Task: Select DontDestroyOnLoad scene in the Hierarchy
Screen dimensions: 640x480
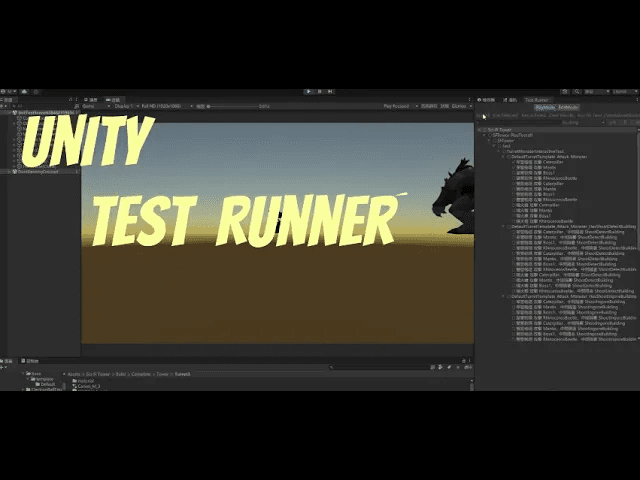Action: (x=40, y=172)
